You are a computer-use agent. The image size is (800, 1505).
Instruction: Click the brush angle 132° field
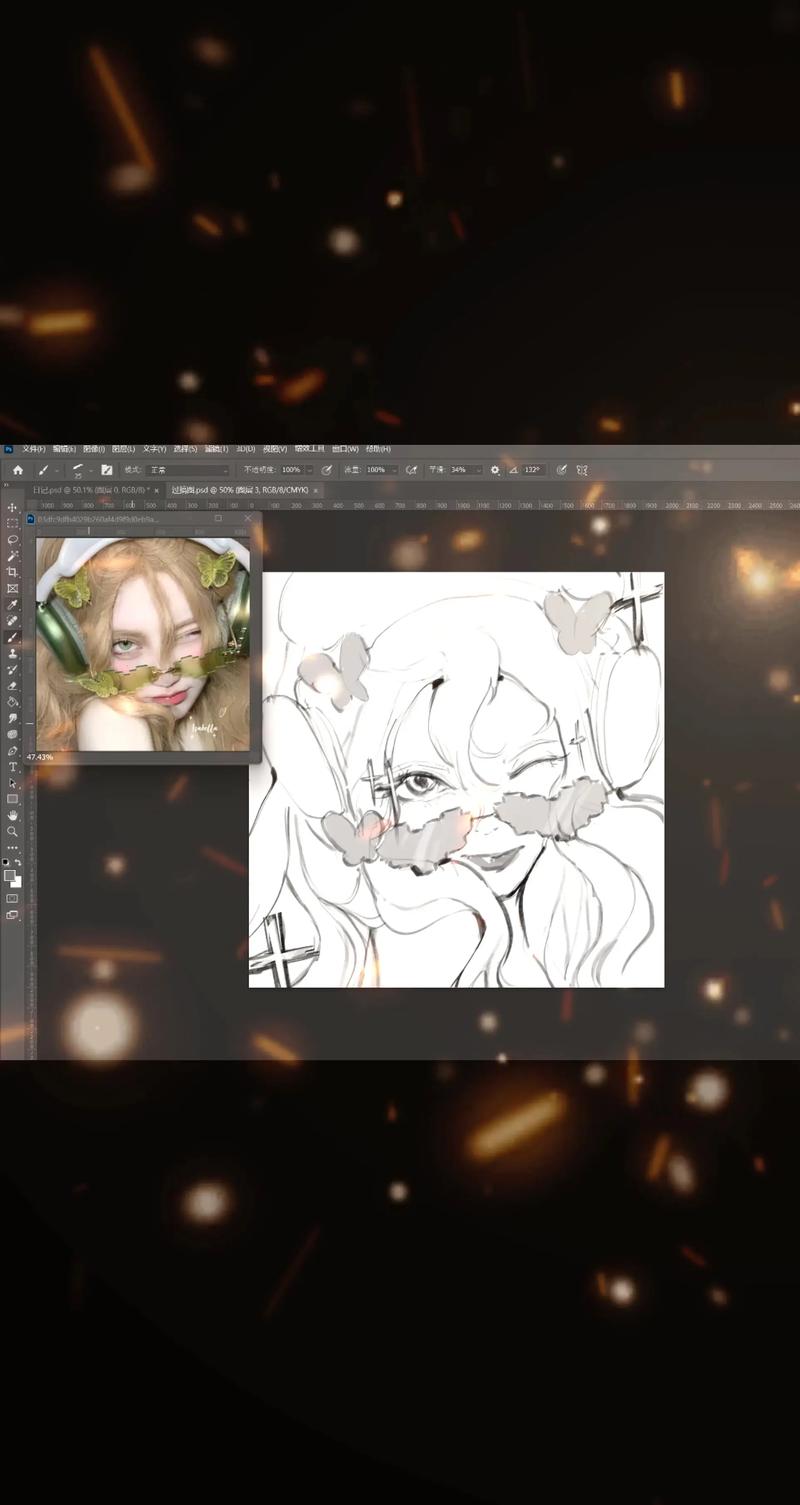(x=532, y=470)
